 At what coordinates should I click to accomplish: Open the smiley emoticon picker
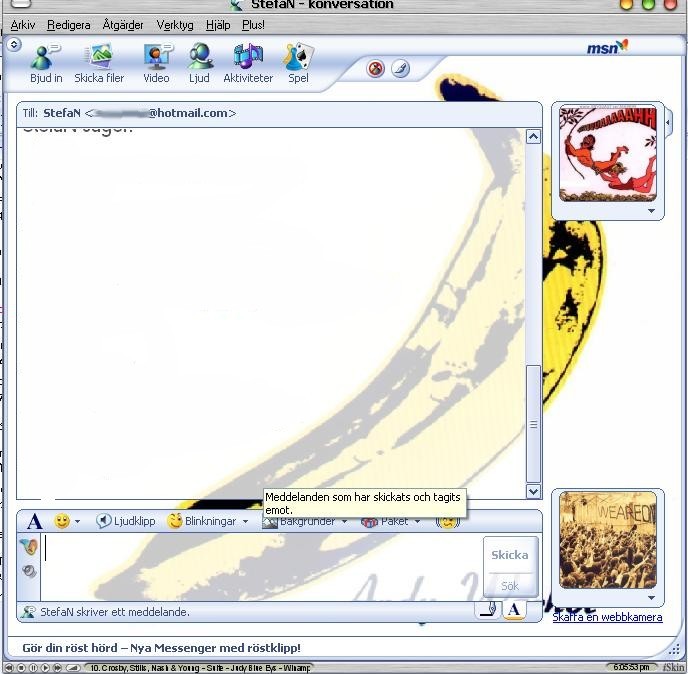(62, 521)
